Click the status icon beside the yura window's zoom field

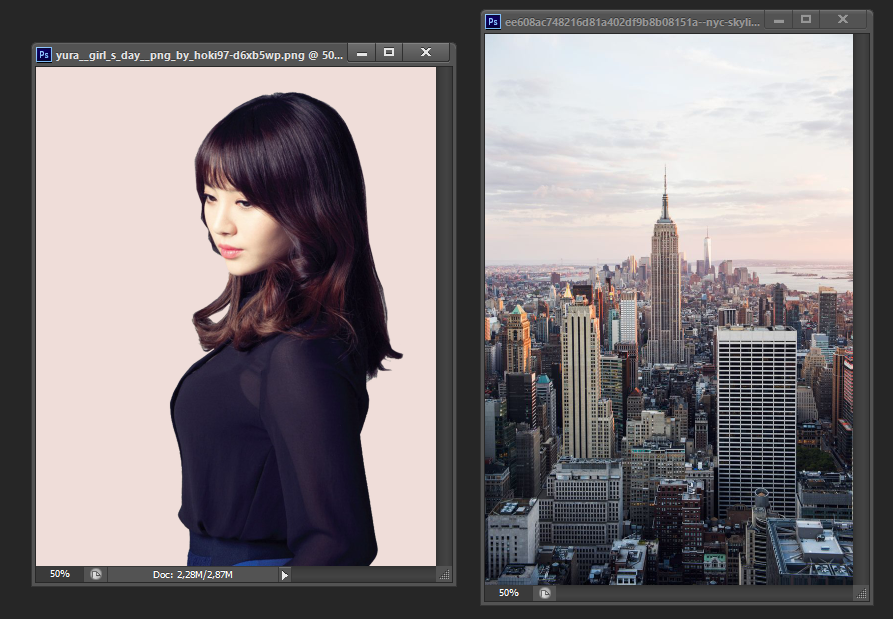[96, 575]
